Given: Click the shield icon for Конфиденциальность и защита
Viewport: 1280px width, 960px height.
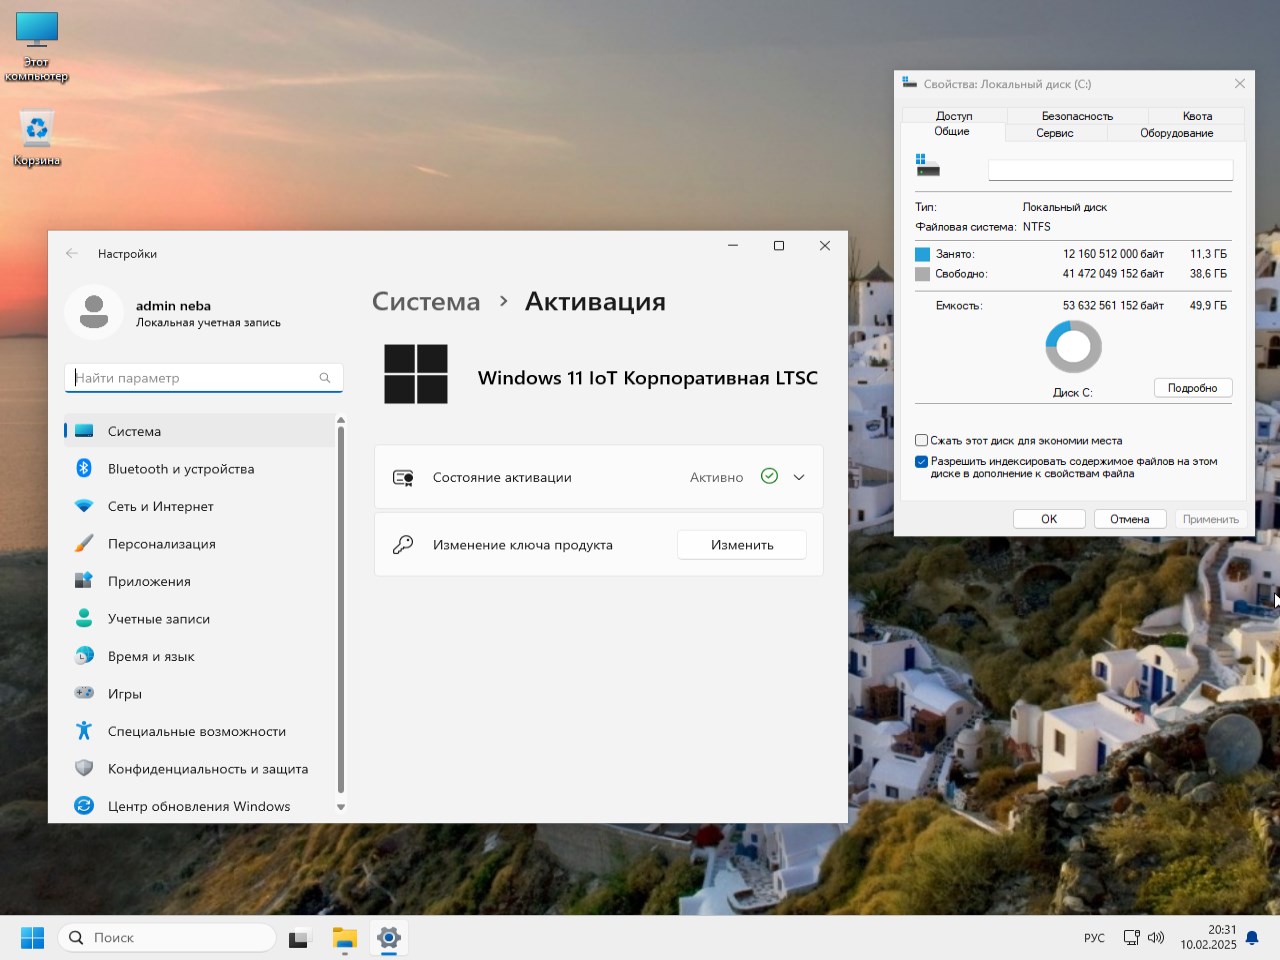Looking at the screenshot, I should click(84, 768).
